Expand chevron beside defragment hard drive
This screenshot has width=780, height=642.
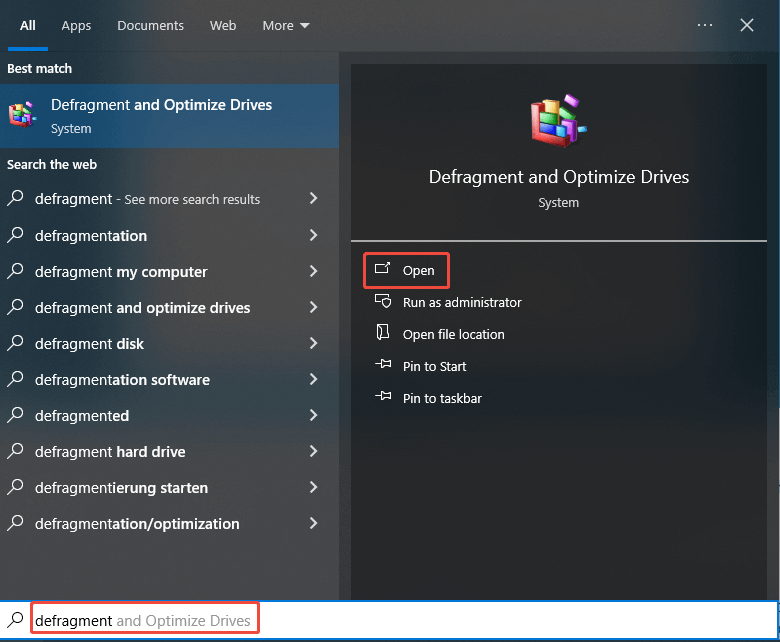click(x=313, y=452)
